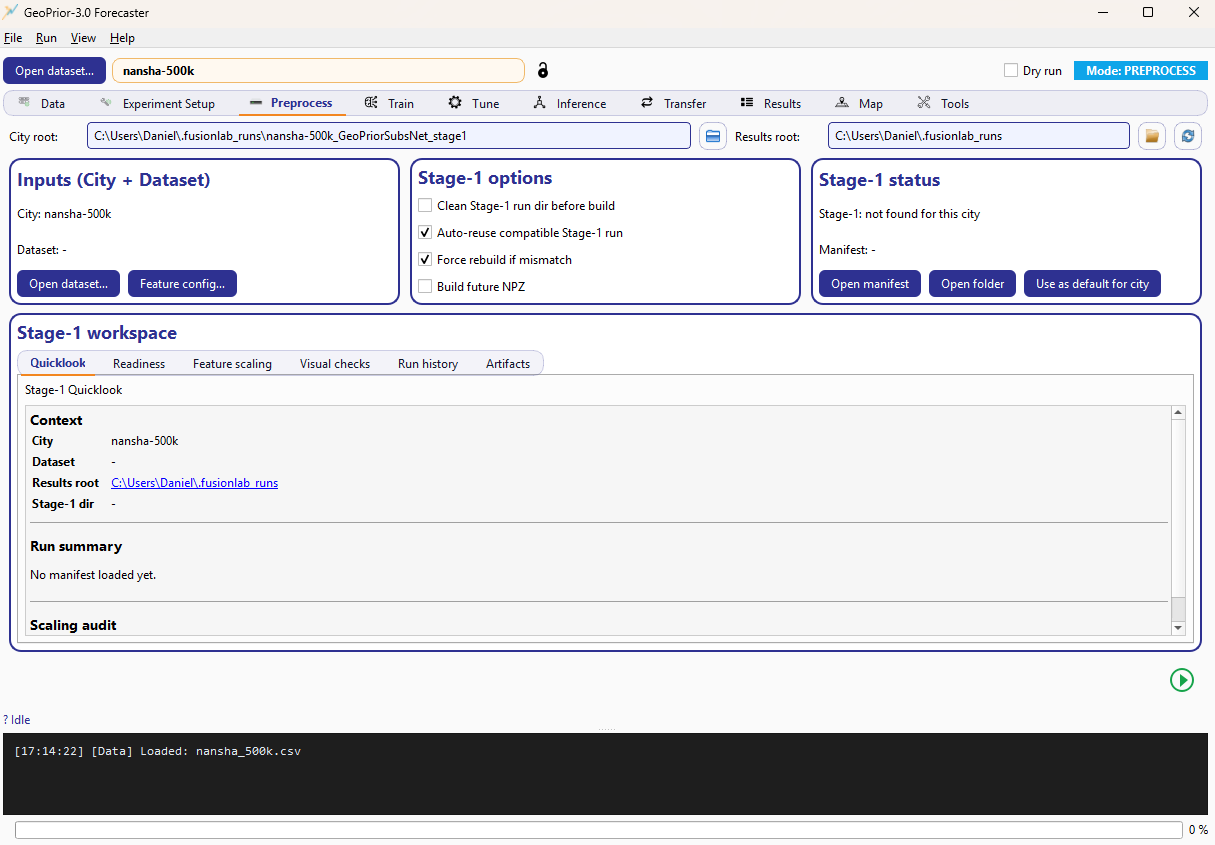The height and width of the screenshot is (845, 1215).
Task: Switch to the Tune tab
Action: coord(474,103)
